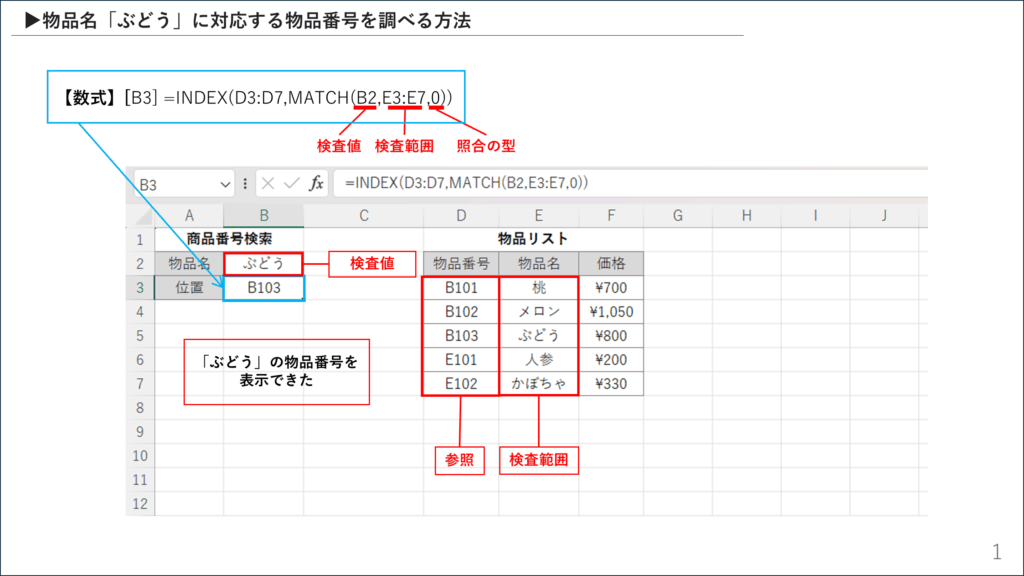Select the row 2 header
This screenshot has width=1024, height=576.
[x=140, y=264]
